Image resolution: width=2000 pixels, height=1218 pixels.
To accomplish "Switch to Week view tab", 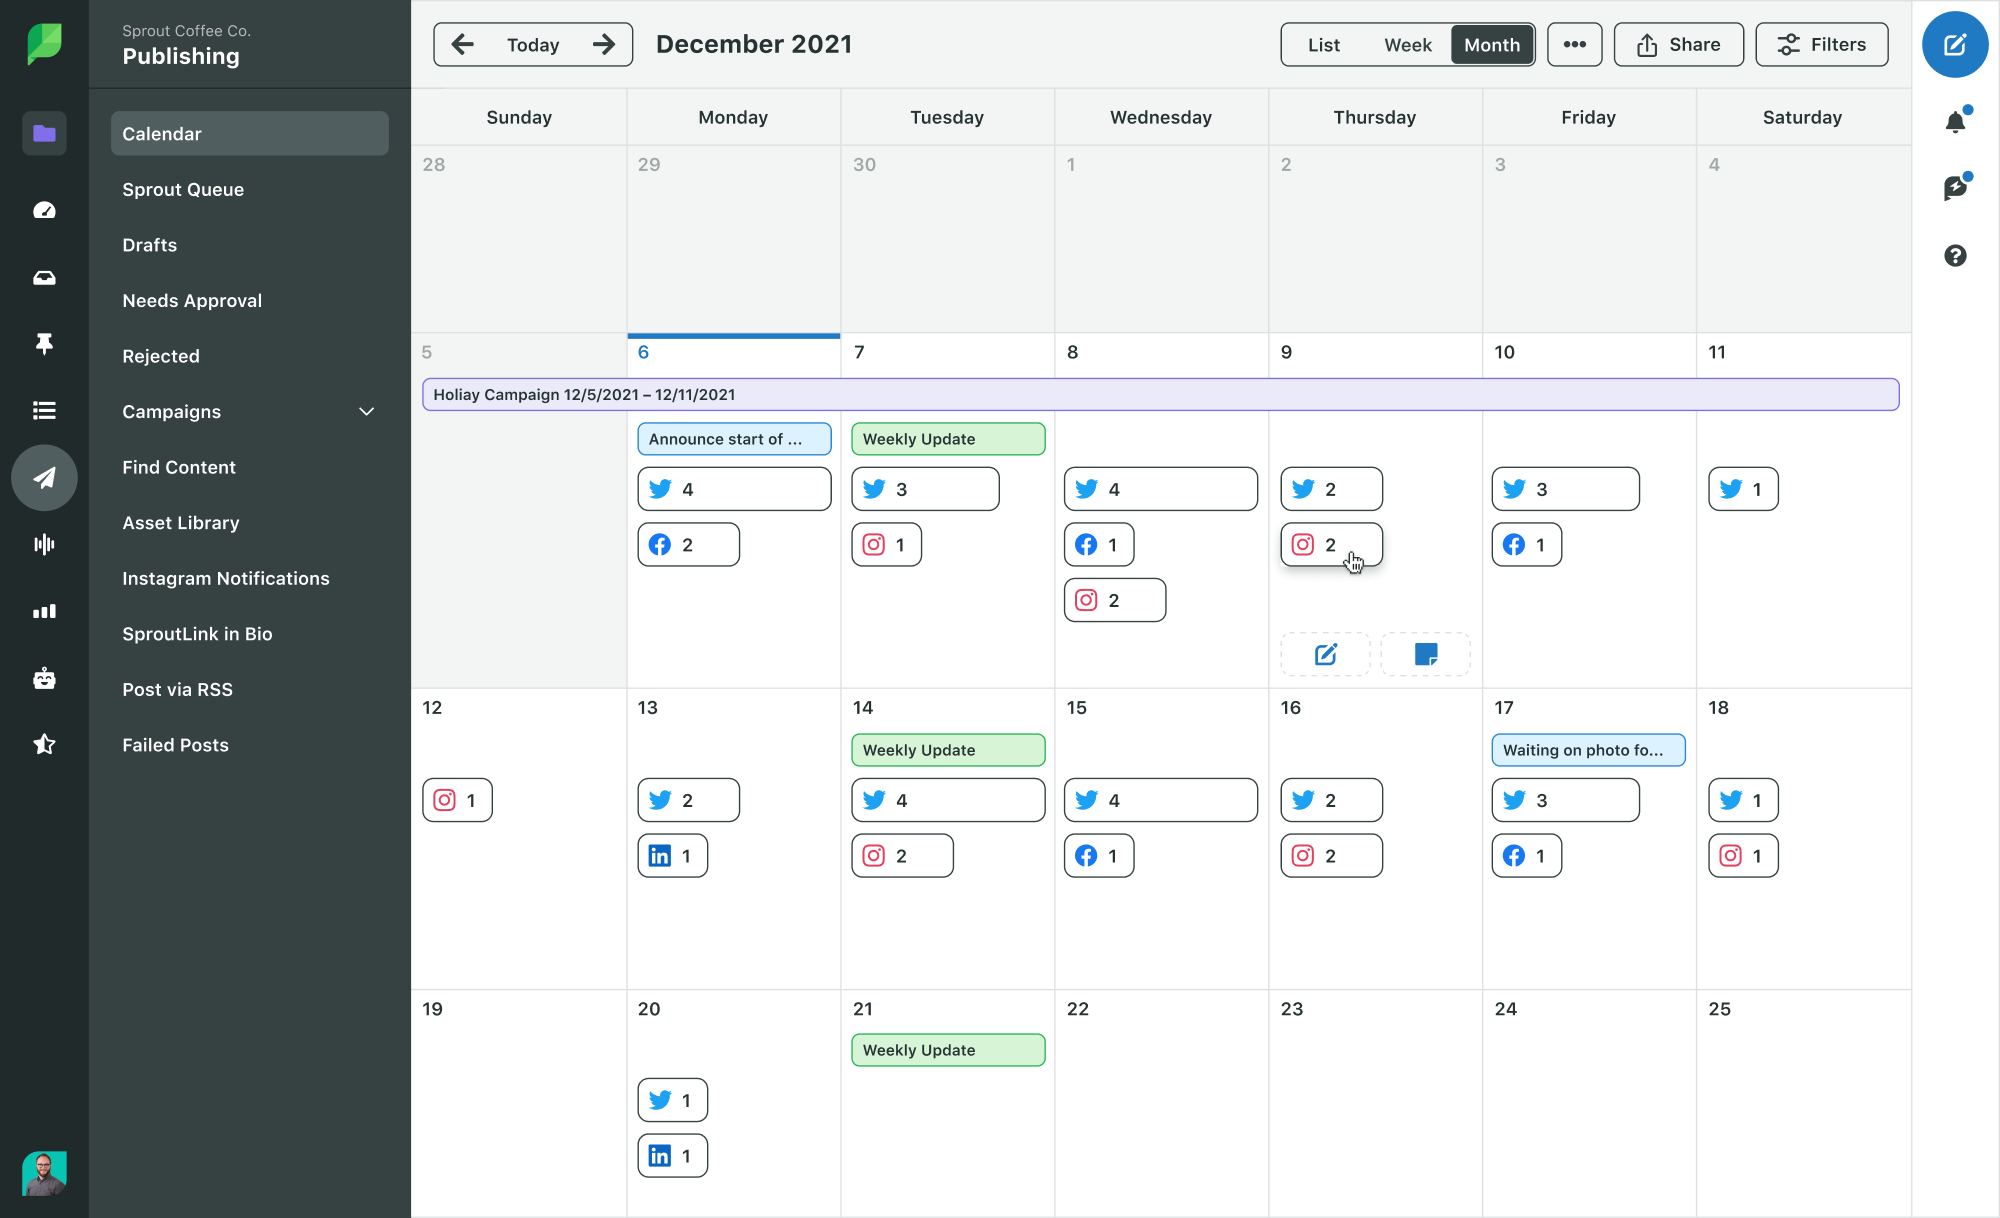I will 1407,44.
